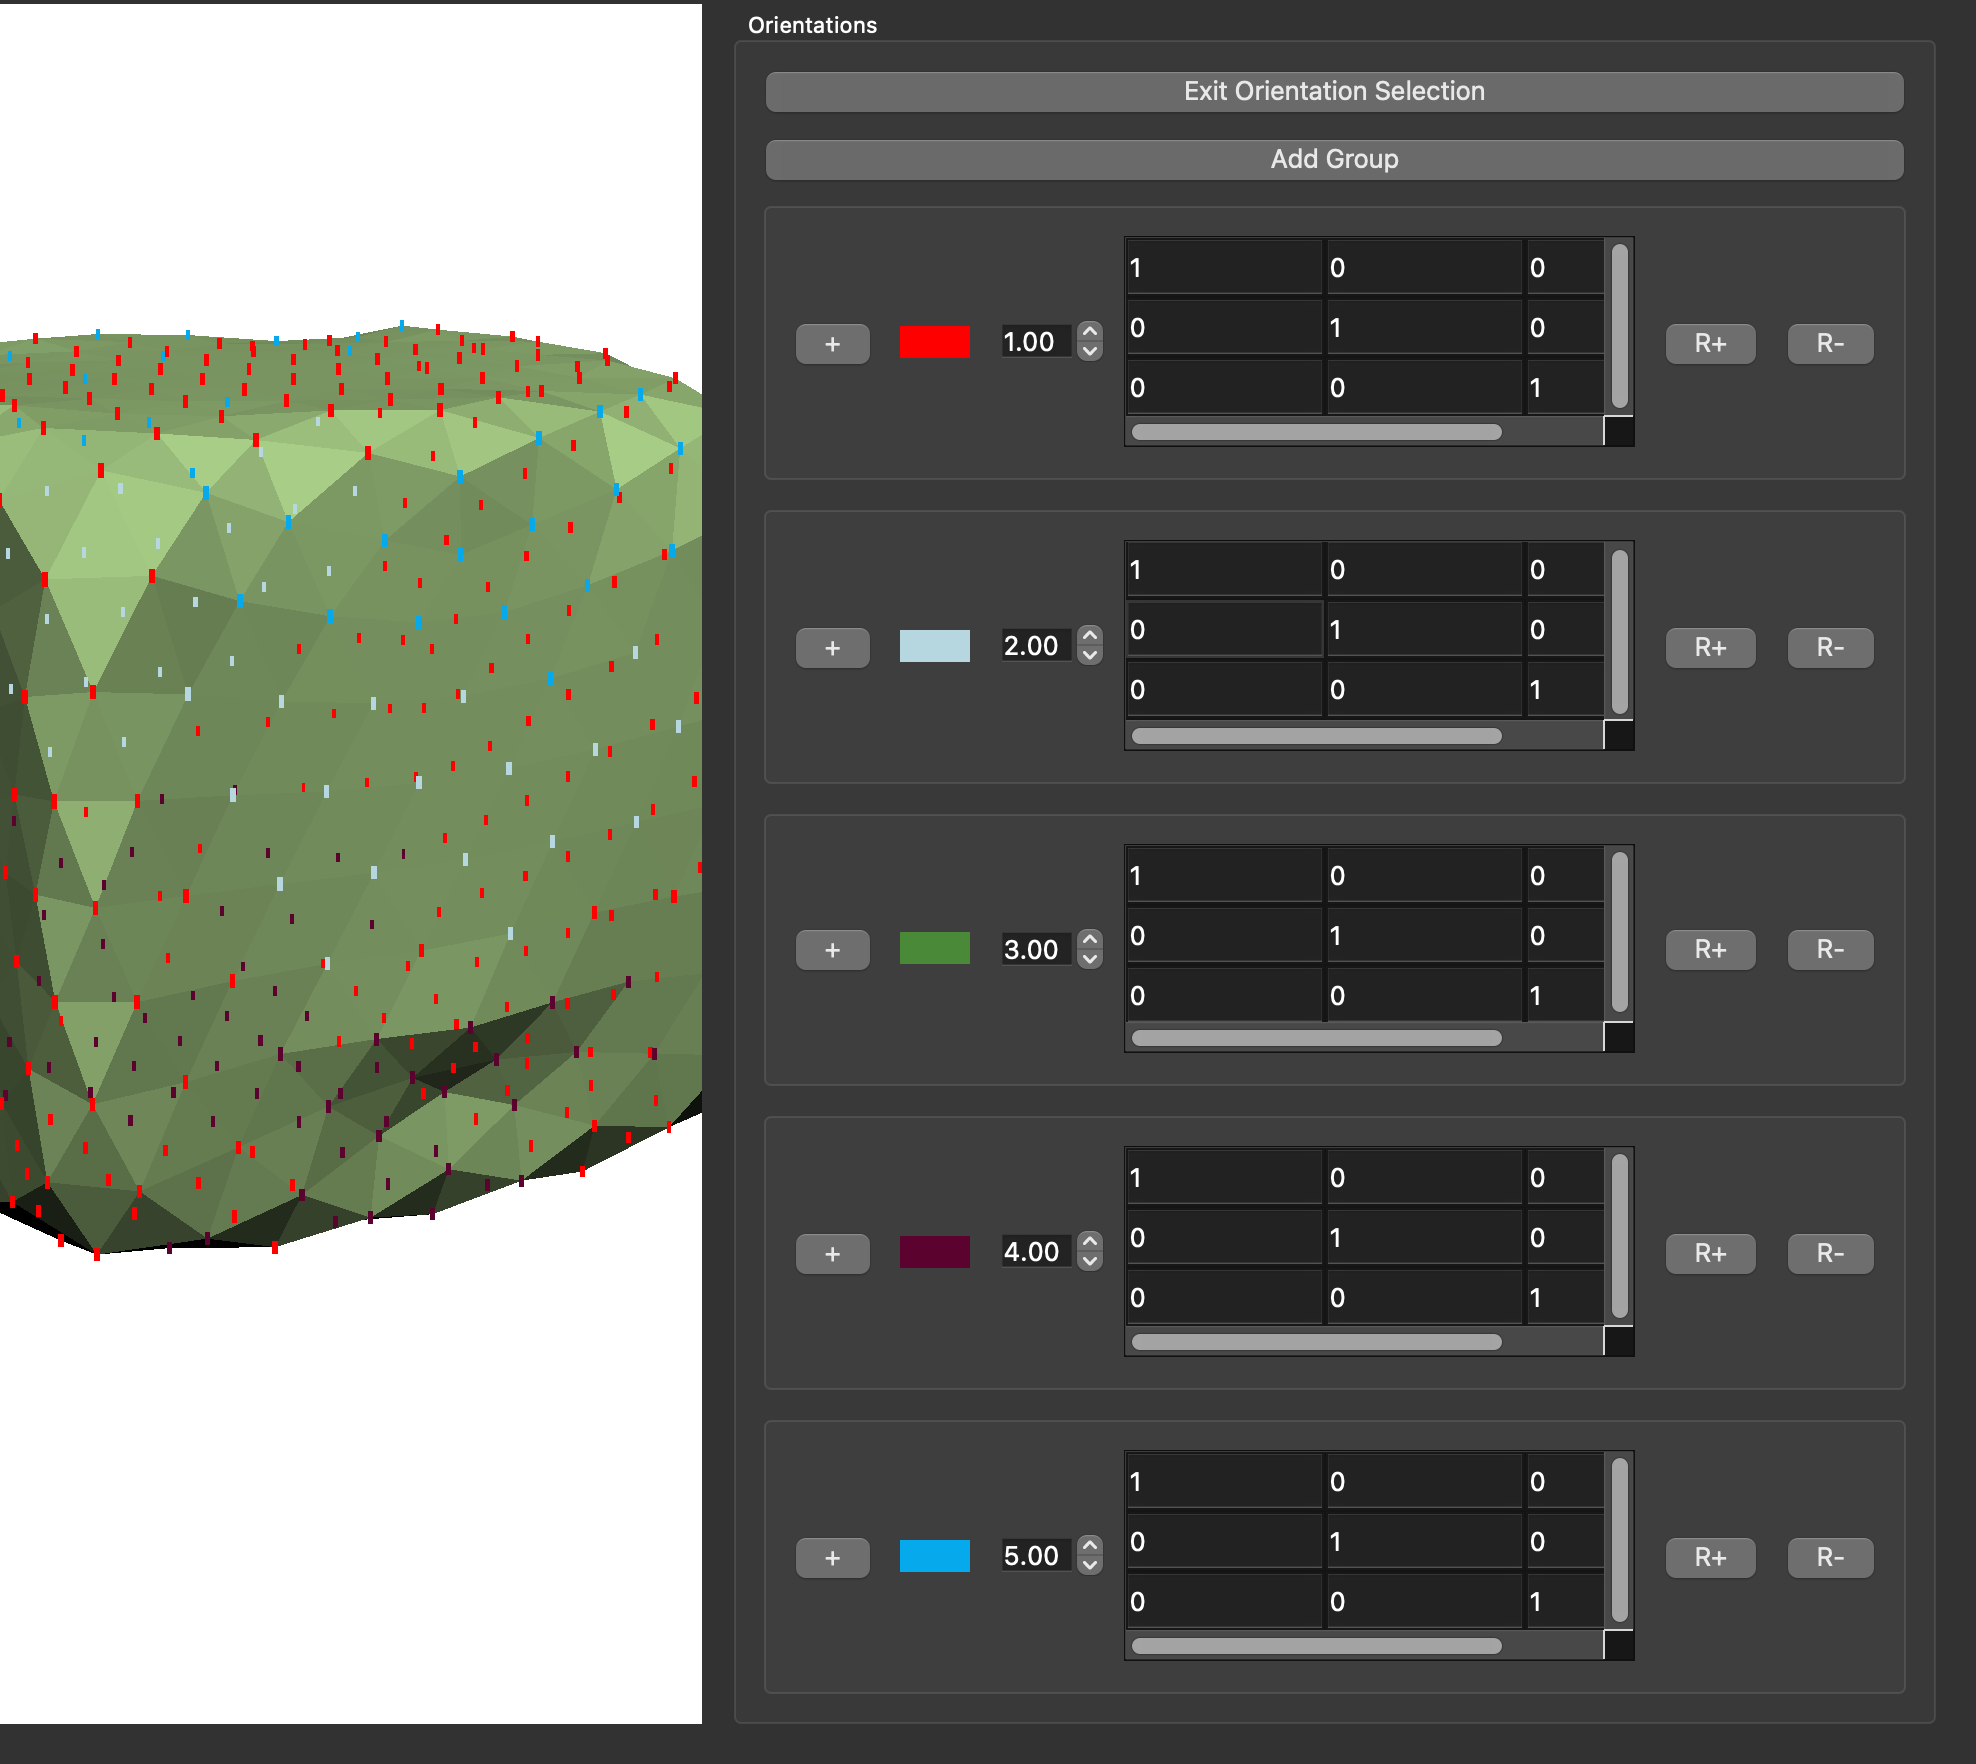
Task: Increase the 4.00 group spinner
Action: coord(1090,1242)
